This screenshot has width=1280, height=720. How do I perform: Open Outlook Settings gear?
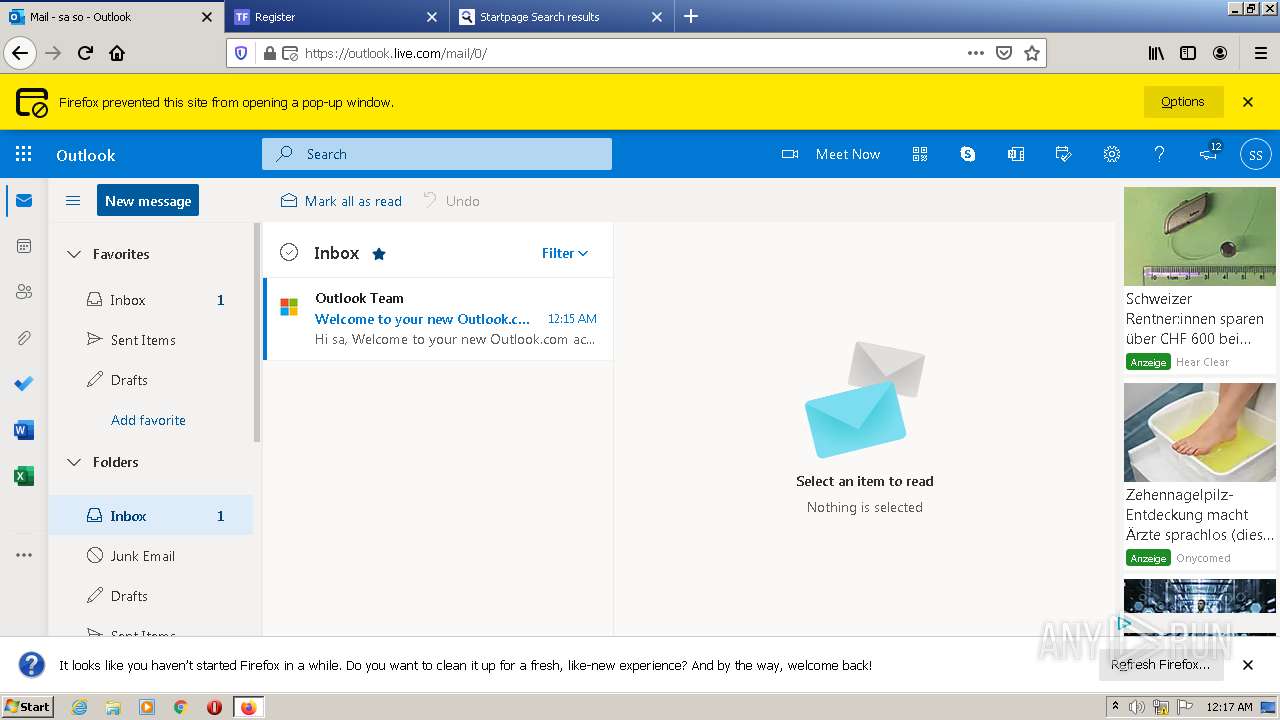click(x=1112, y=154)
